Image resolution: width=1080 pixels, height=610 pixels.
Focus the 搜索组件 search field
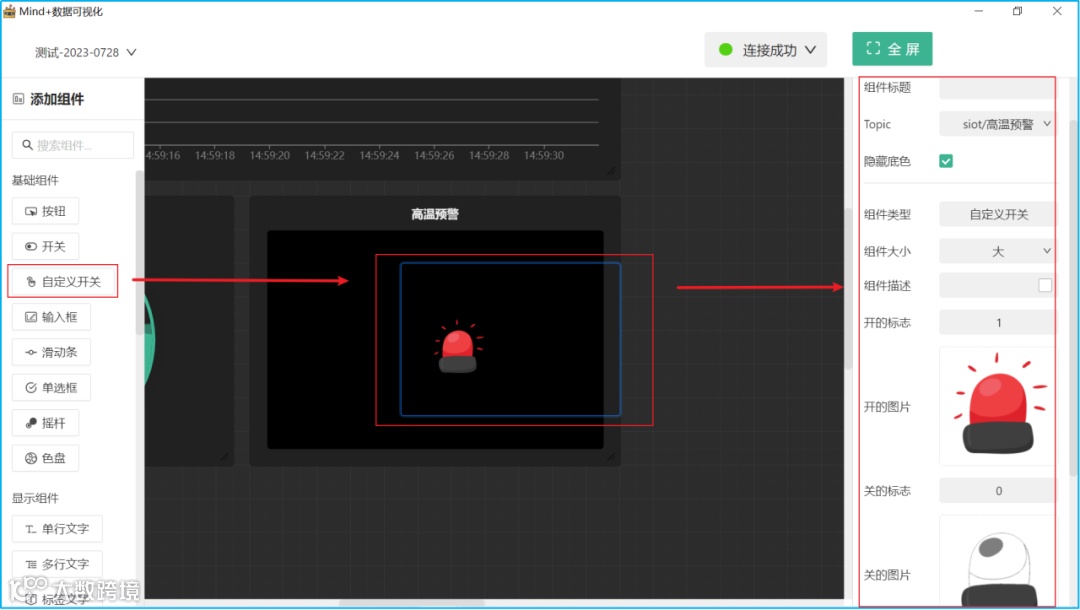click(73, 145)
